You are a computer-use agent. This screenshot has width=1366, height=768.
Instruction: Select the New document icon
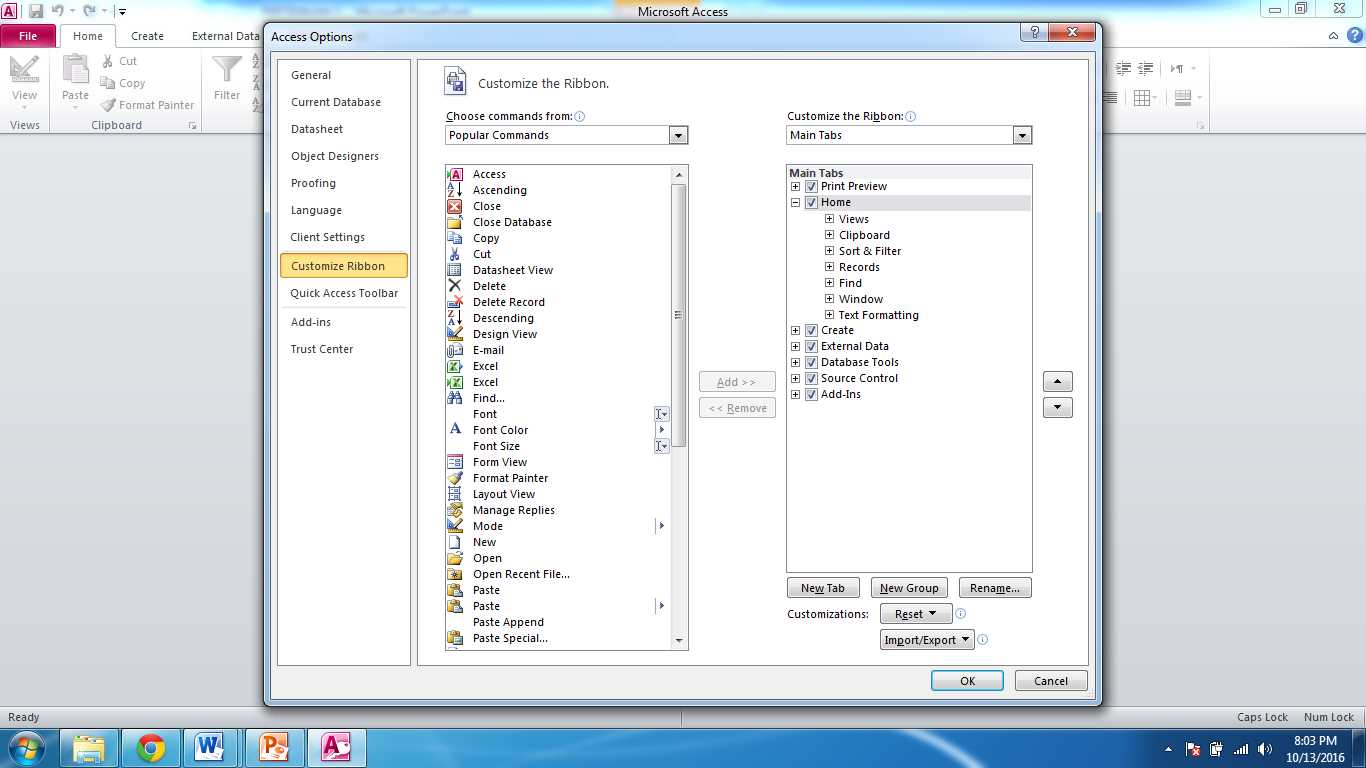pos(455,542)
